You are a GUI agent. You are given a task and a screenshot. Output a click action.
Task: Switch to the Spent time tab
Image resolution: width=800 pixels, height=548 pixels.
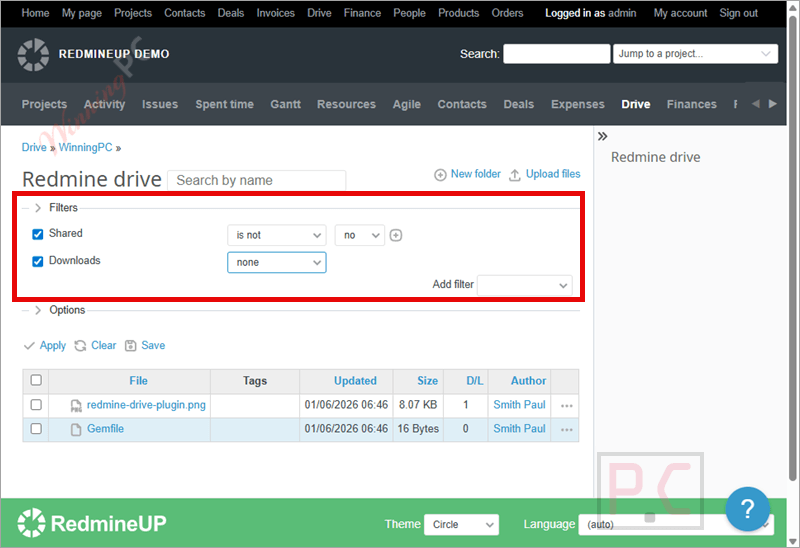click(x=224, y=104)
